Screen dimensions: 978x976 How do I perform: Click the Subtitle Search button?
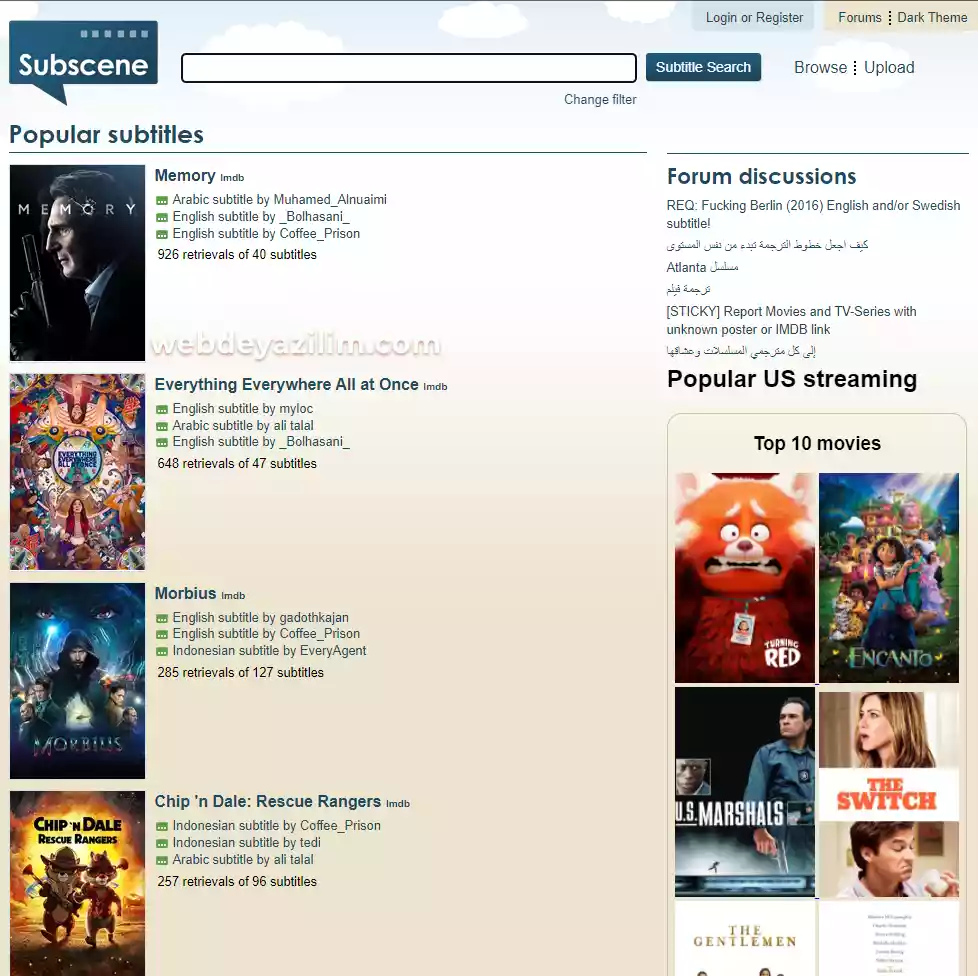point(703,67)
